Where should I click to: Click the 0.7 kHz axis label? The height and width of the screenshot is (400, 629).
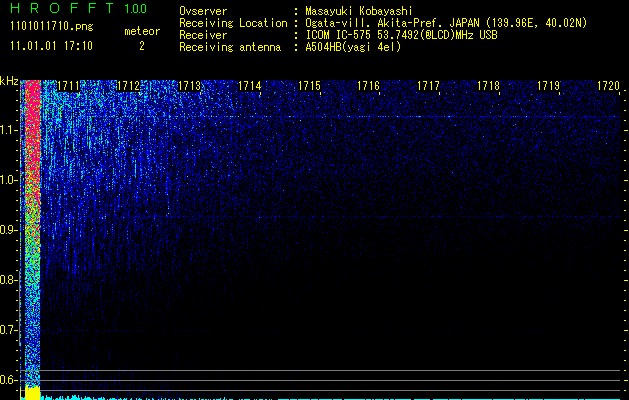(x=9, y=330)
